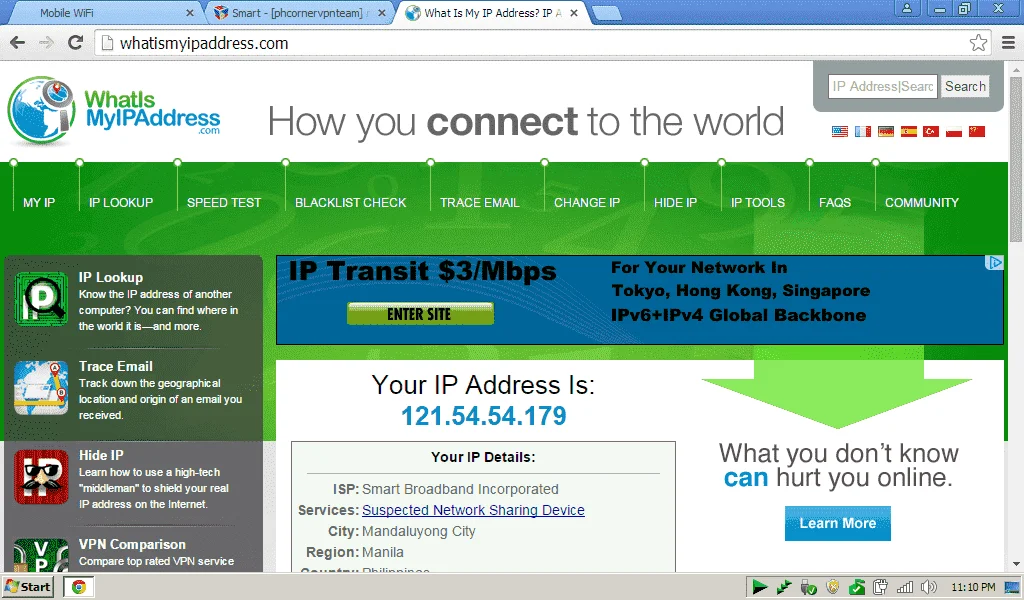Click the IP address 121.54.54.179

483,416
